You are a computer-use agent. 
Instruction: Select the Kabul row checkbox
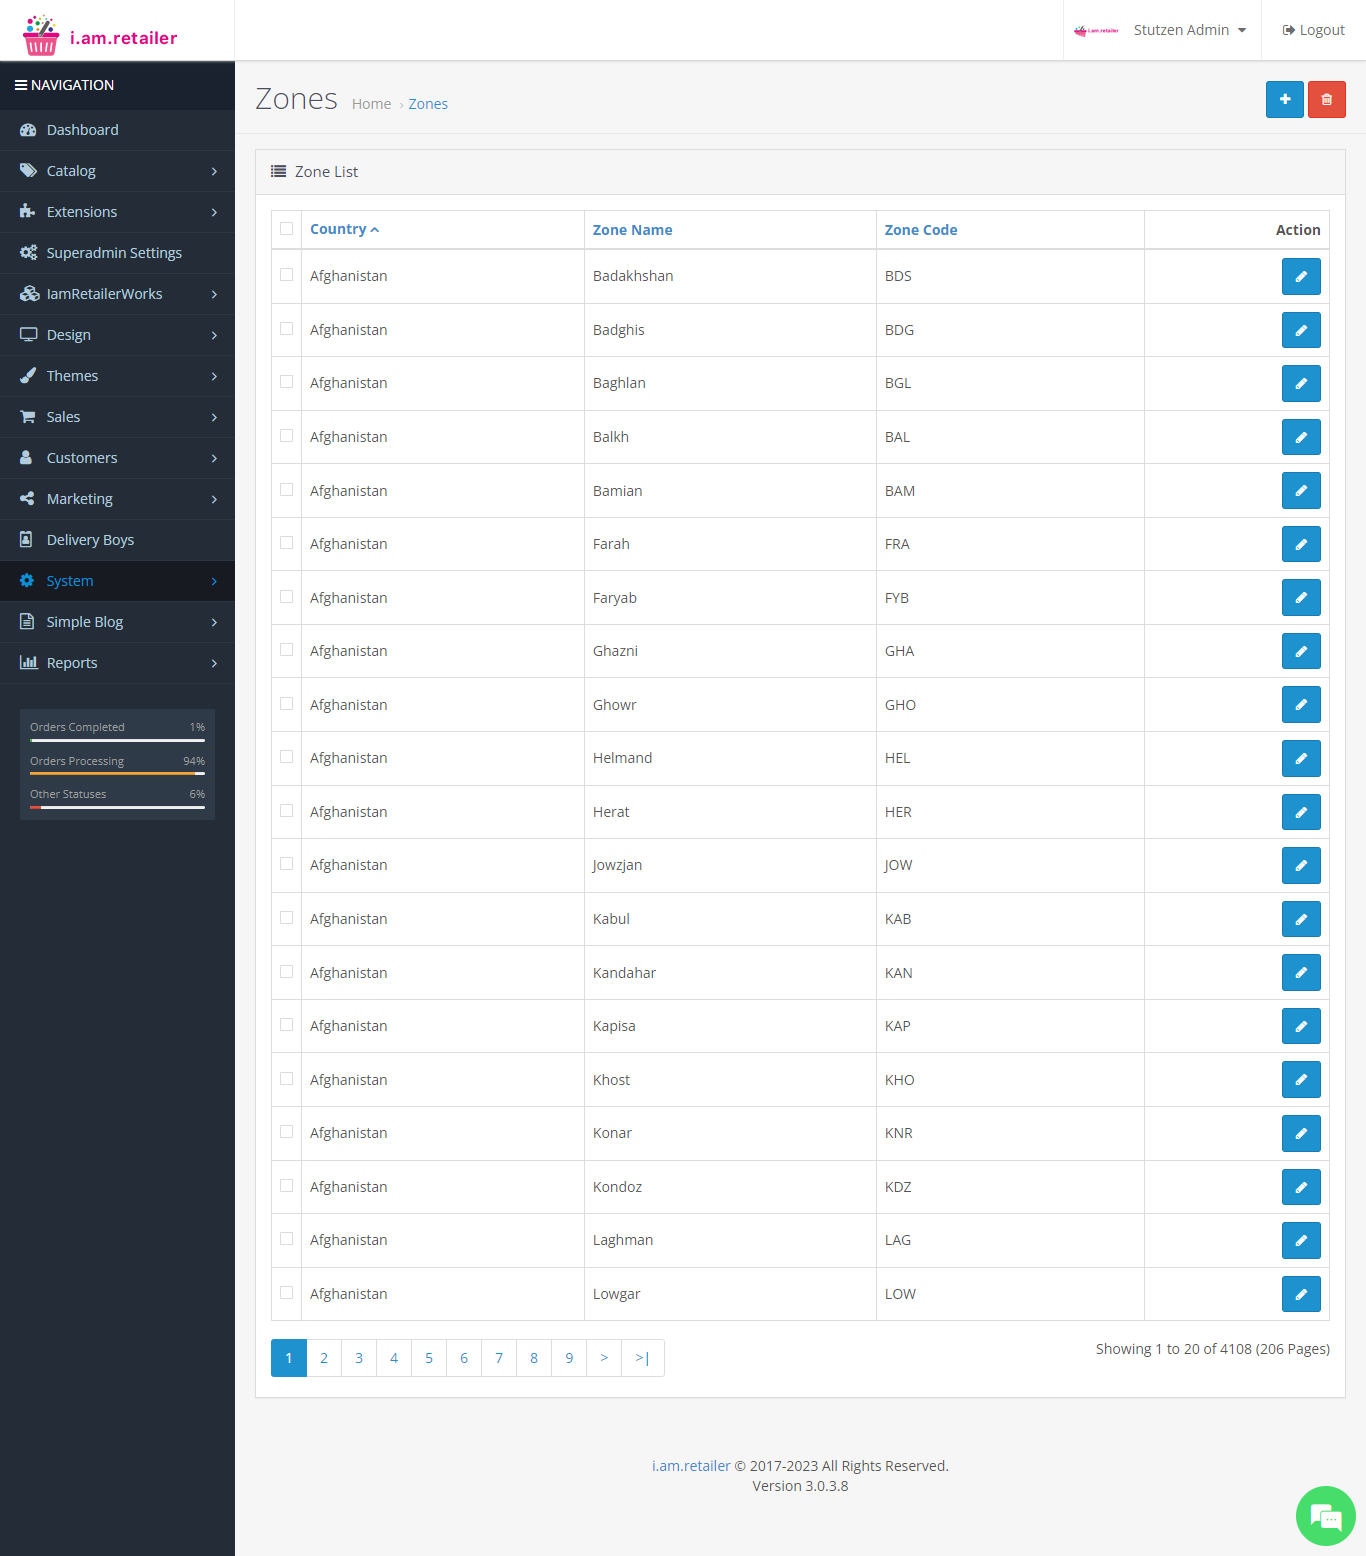(287, 917)
